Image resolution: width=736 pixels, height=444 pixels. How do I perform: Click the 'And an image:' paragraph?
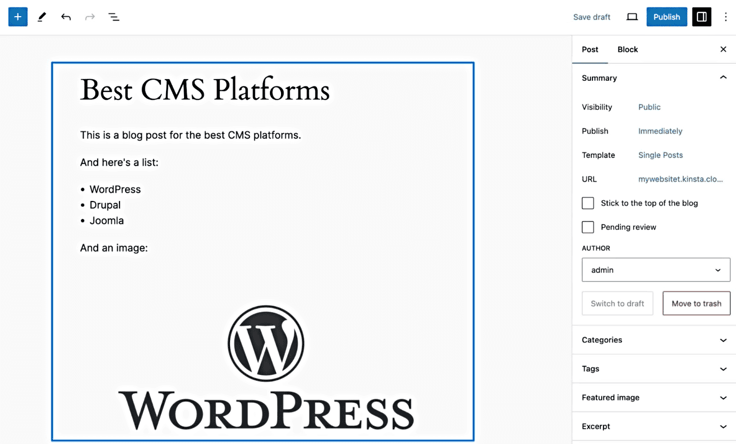pos(114,248)
